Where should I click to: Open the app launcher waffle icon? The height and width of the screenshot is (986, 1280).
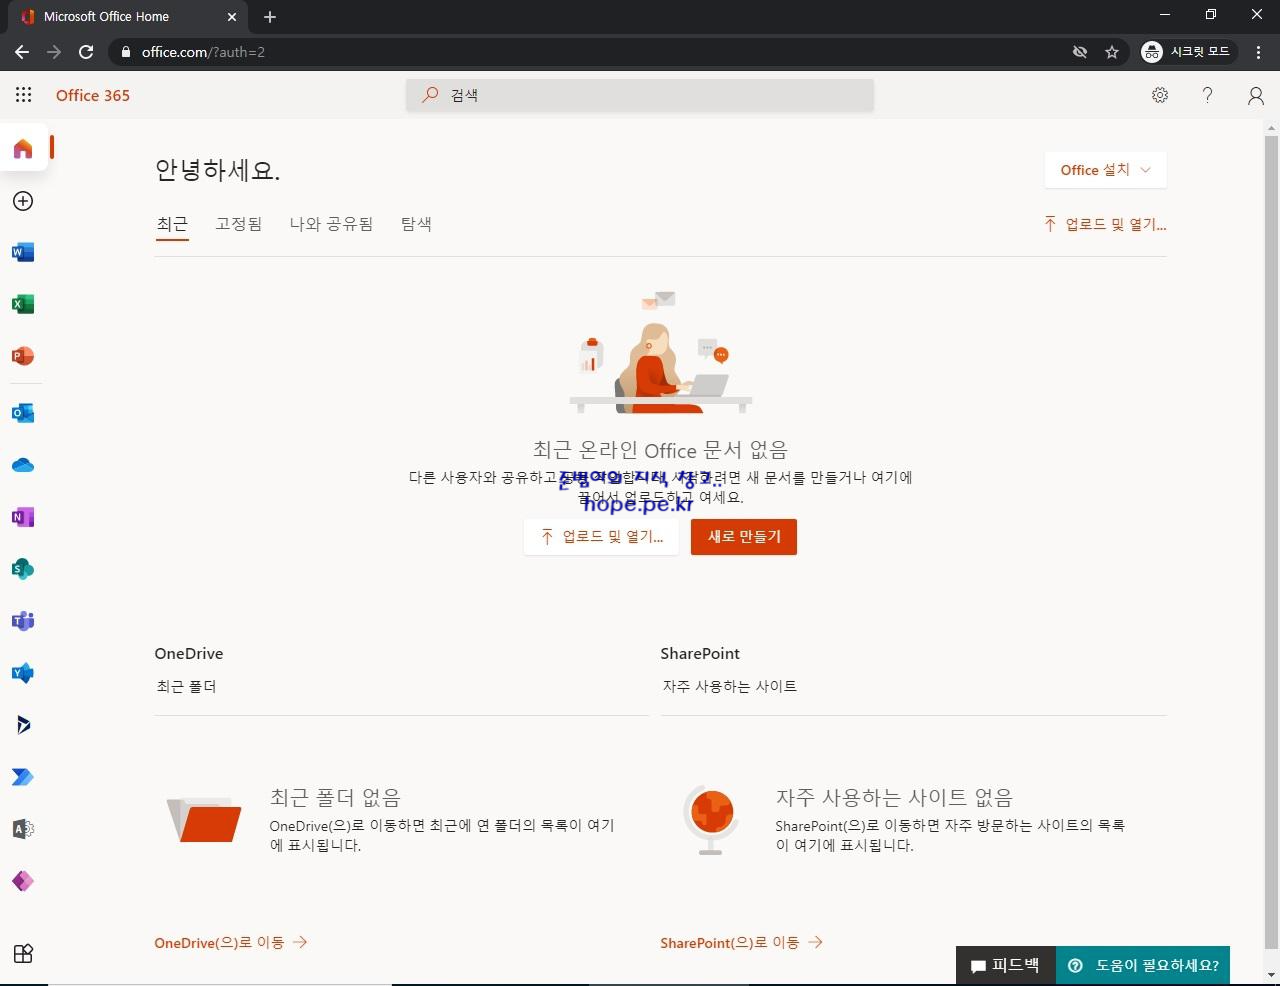pos(23,95)
